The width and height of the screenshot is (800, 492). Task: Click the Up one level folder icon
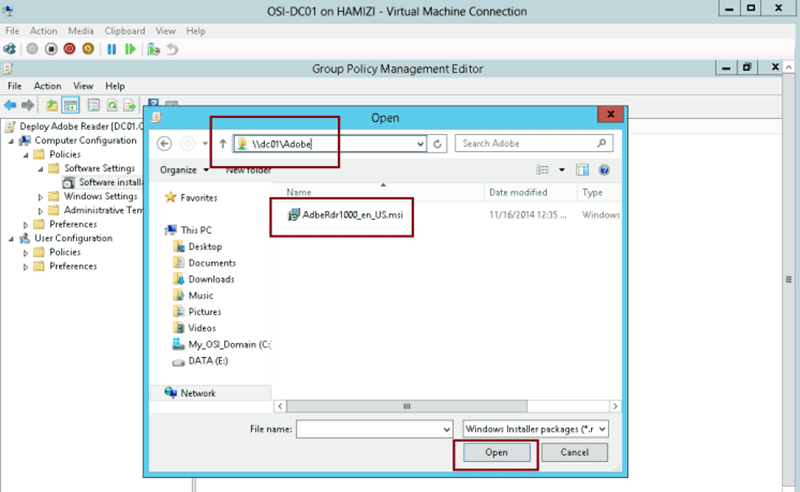pyautogui.click(x=52, y=105)
